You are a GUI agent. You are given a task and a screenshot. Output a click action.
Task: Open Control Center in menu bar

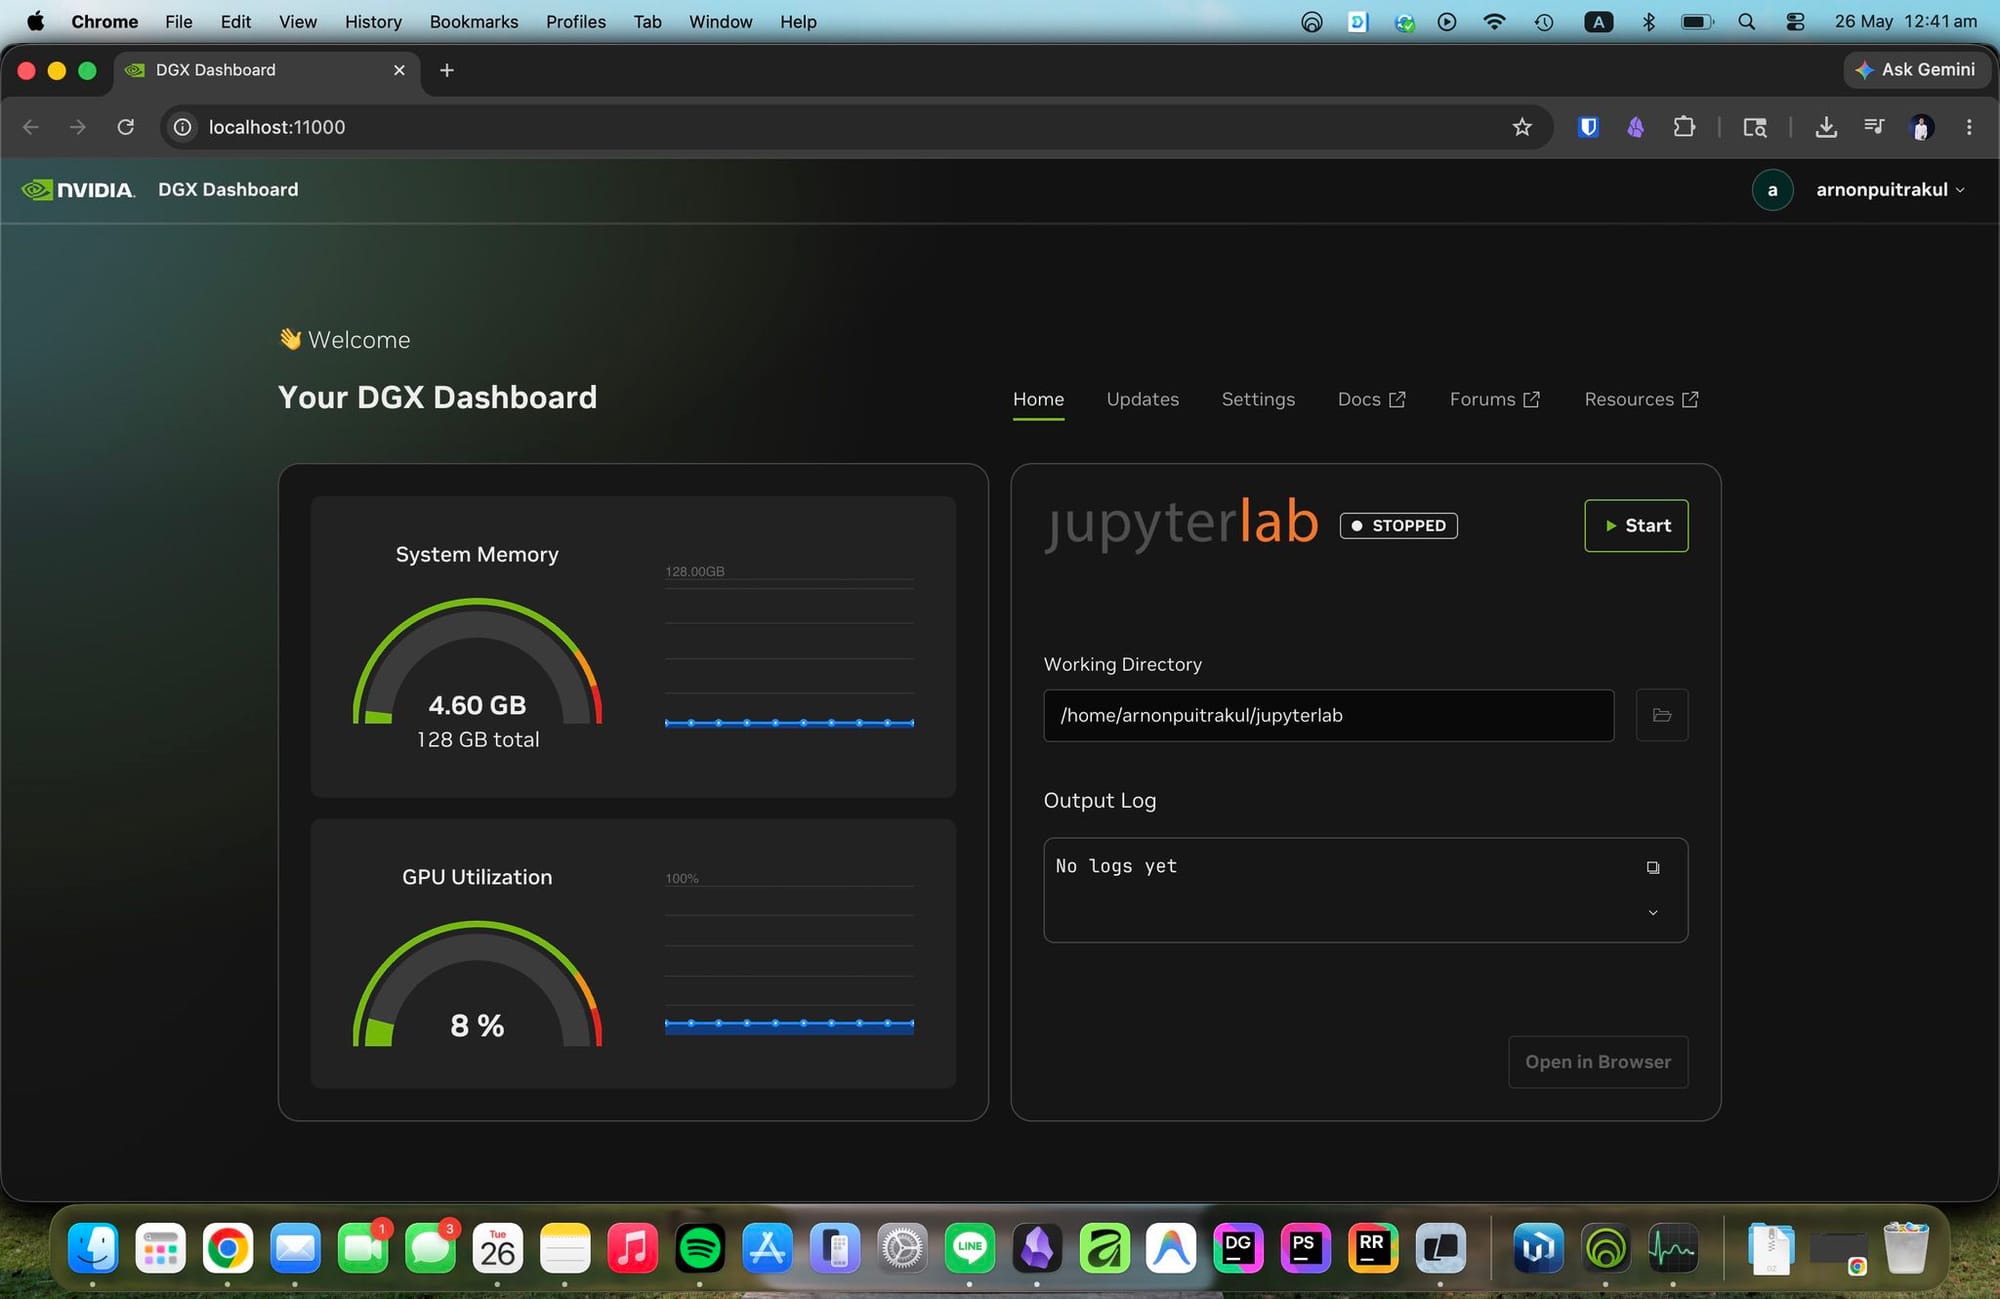[1795, 22]
